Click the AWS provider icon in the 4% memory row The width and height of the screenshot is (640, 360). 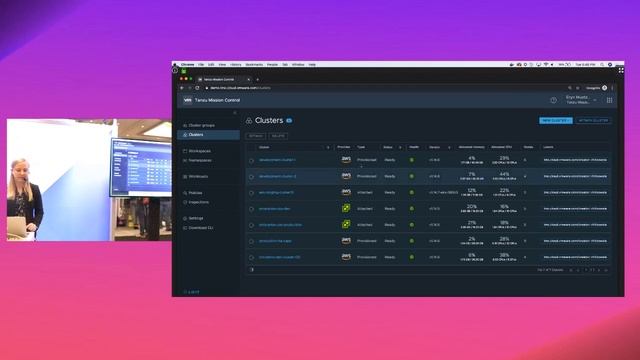point(346,160)
